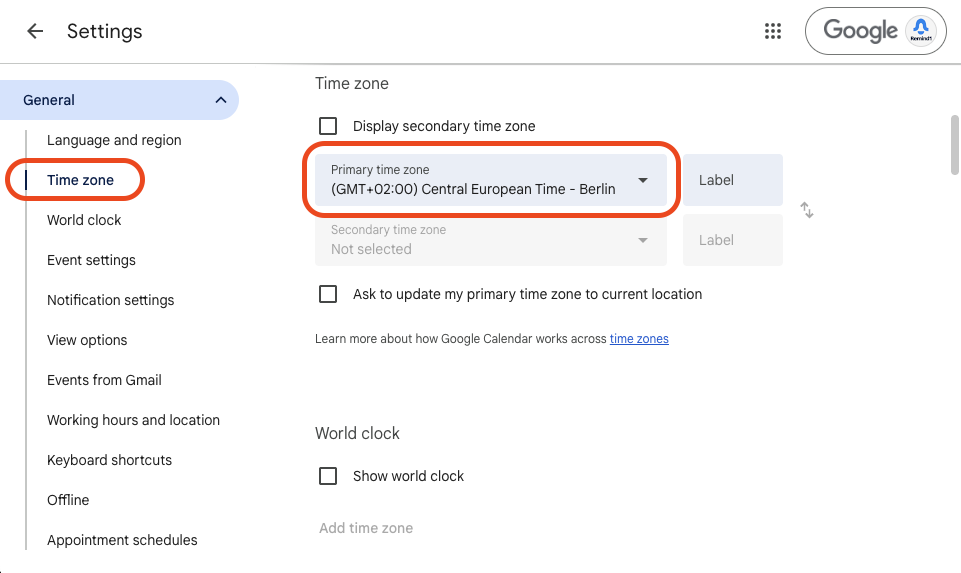Click the secondary time zone Label field
This screenshot has width=961, height=573.
tap(732, 240)
